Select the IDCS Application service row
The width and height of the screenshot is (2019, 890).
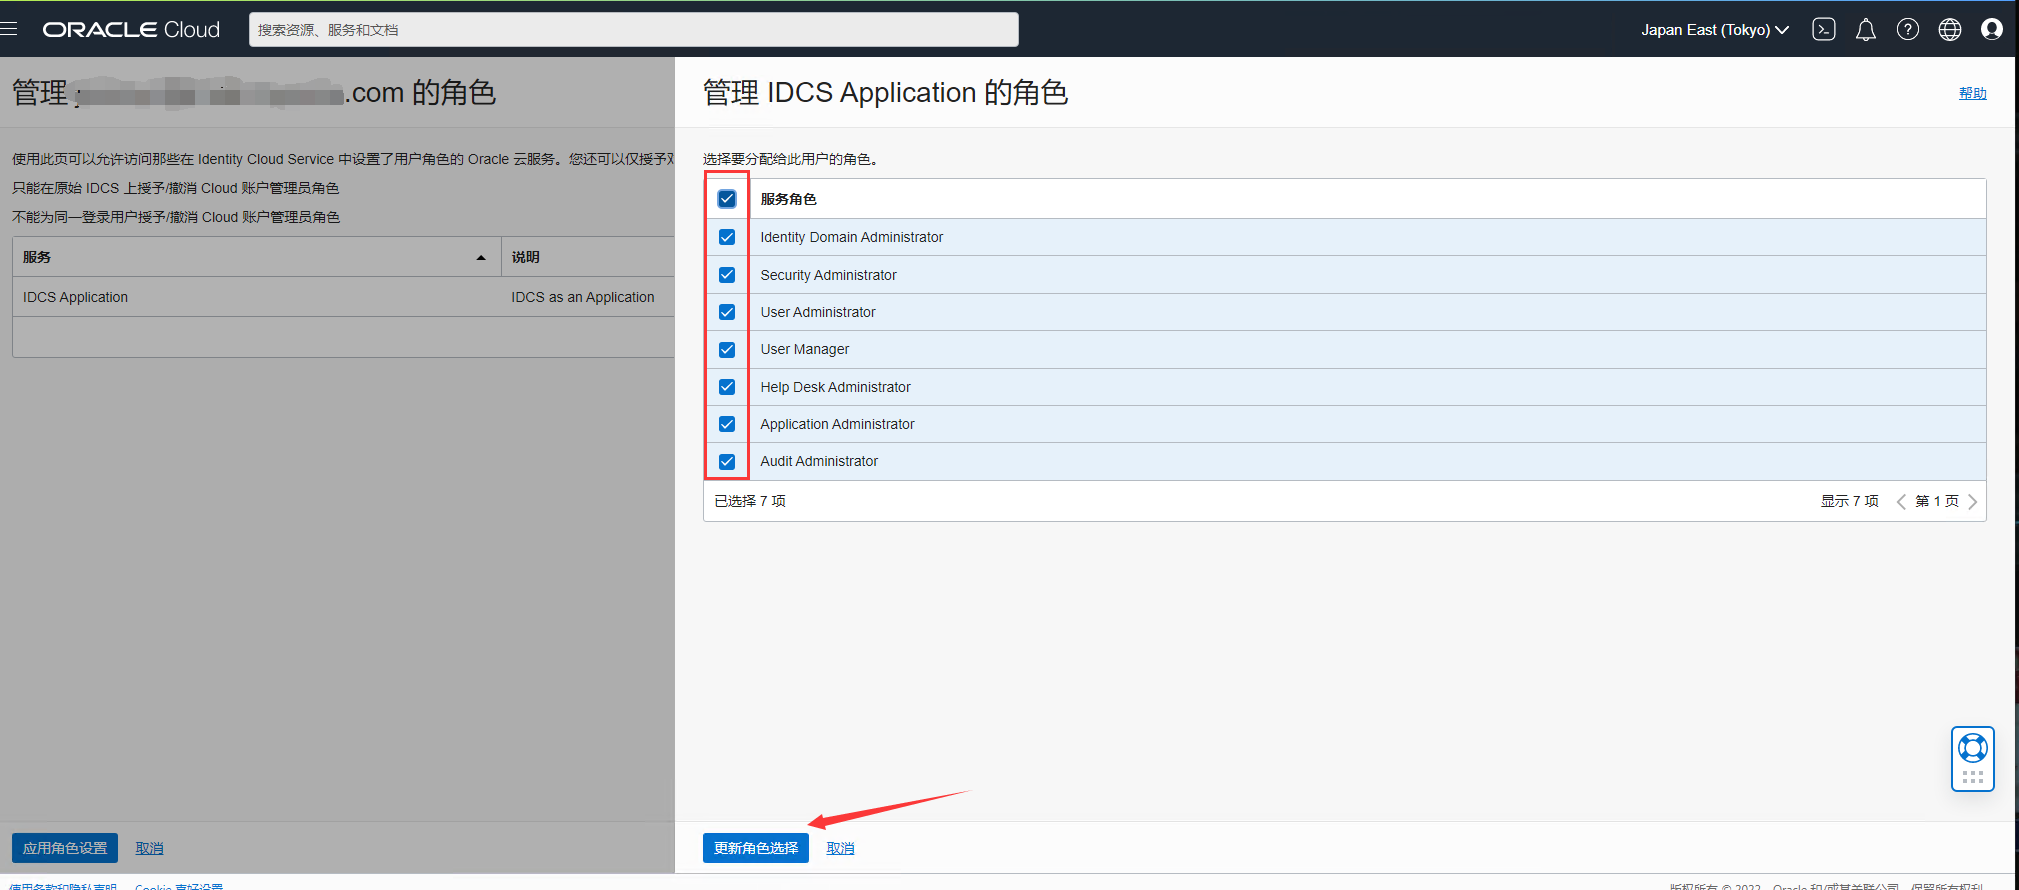point(343,297)
